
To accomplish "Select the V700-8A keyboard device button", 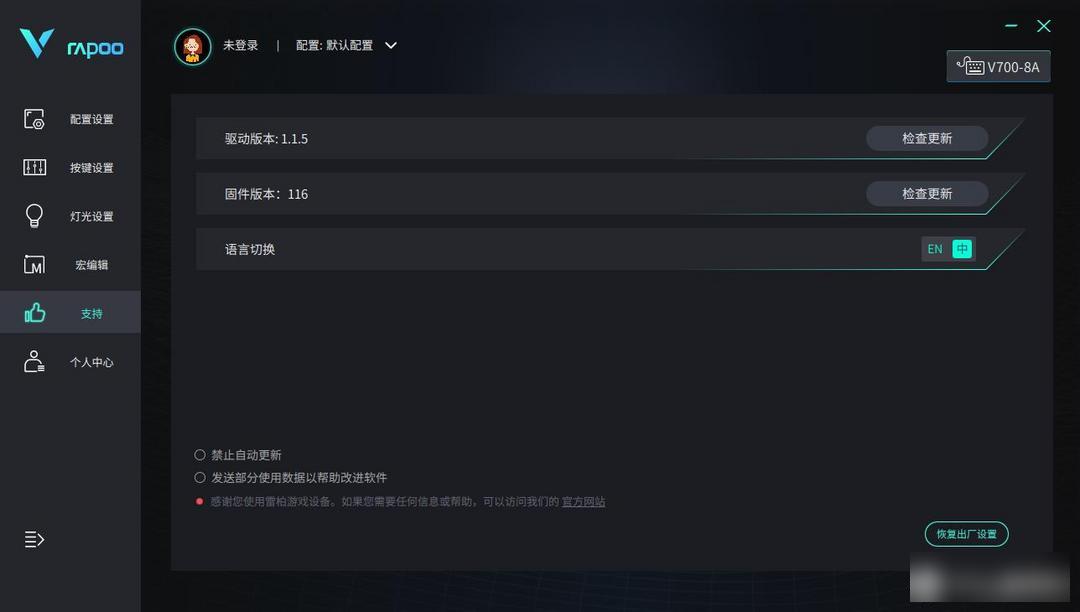I will click(x=998, y=67).
